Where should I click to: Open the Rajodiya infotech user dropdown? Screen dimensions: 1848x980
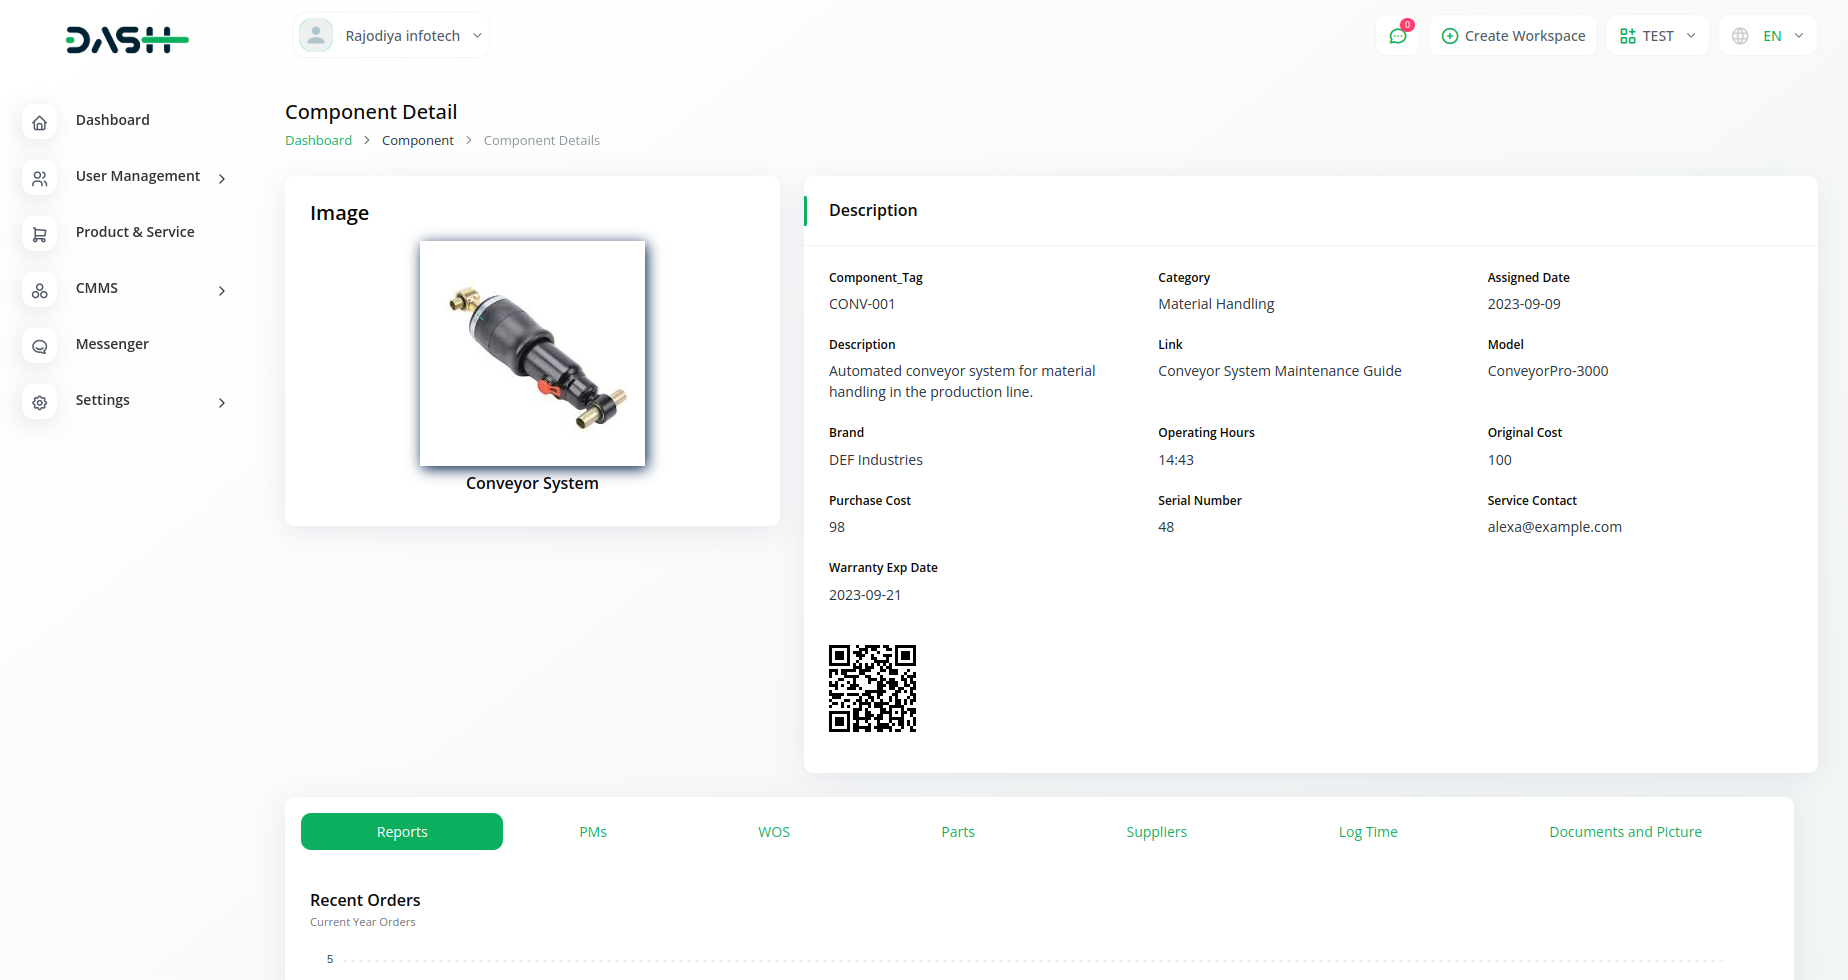pyautogui.click(x=391, y=36)
